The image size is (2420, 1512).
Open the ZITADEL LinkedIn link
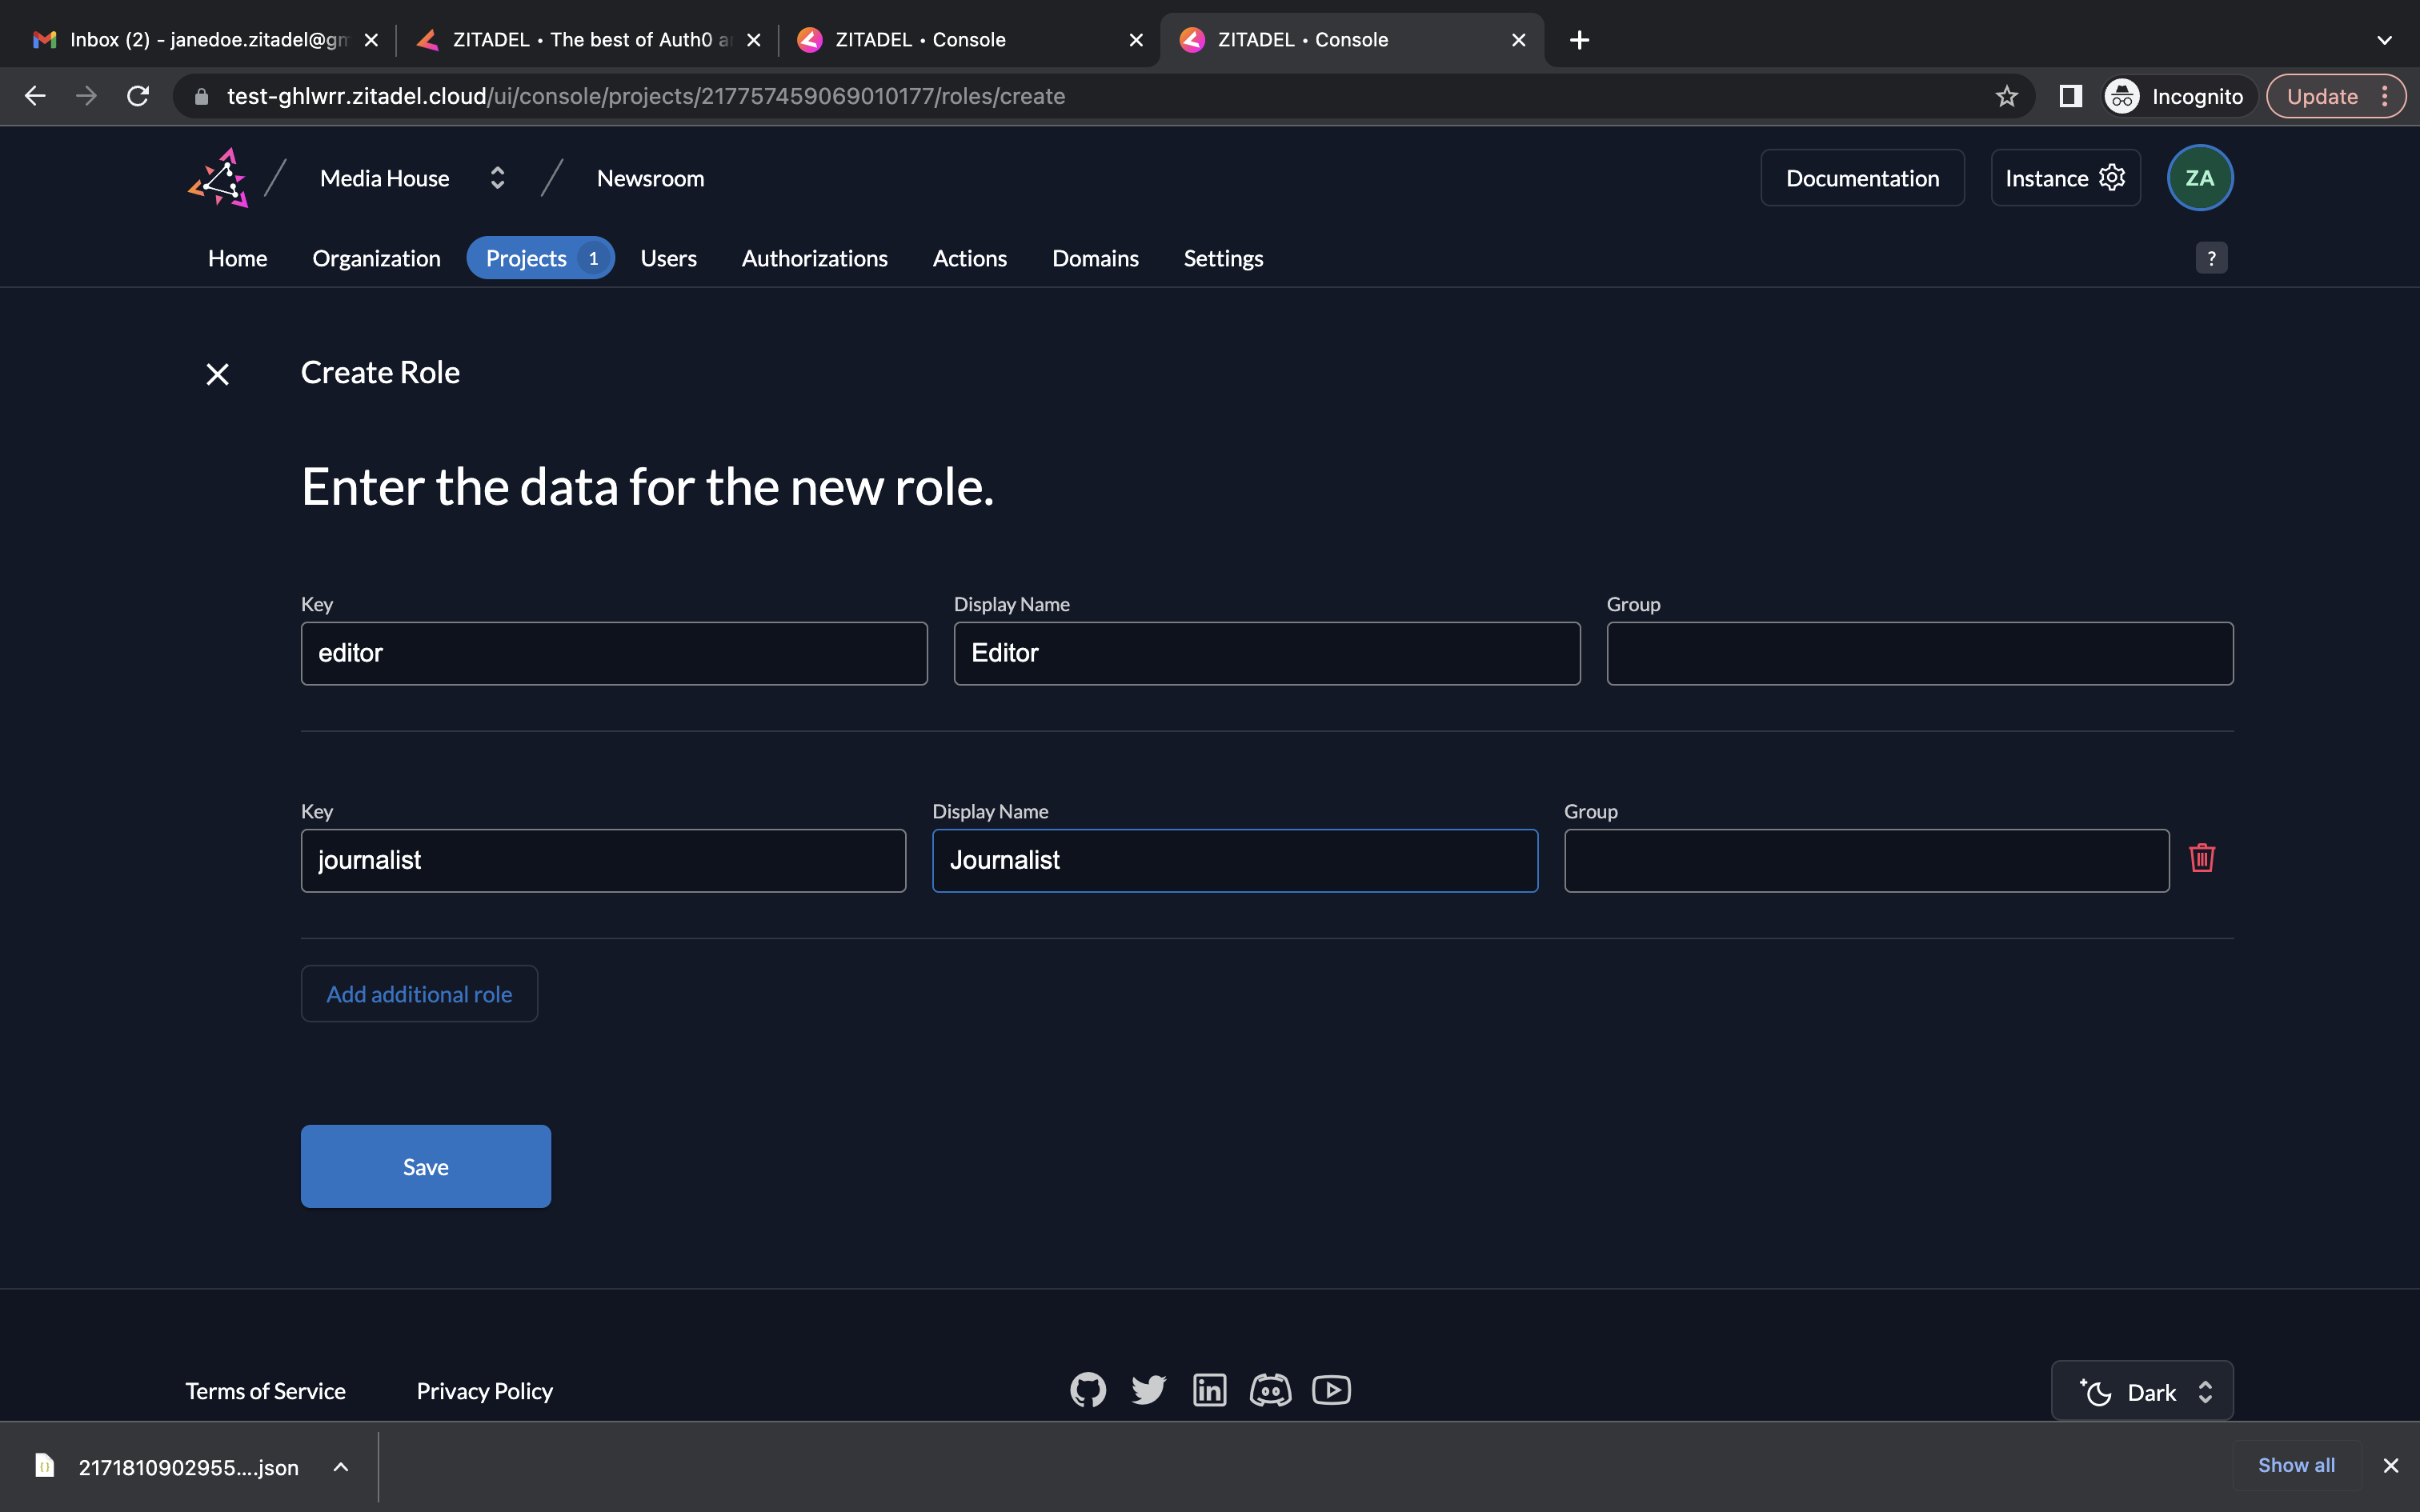point(1209,1390)
